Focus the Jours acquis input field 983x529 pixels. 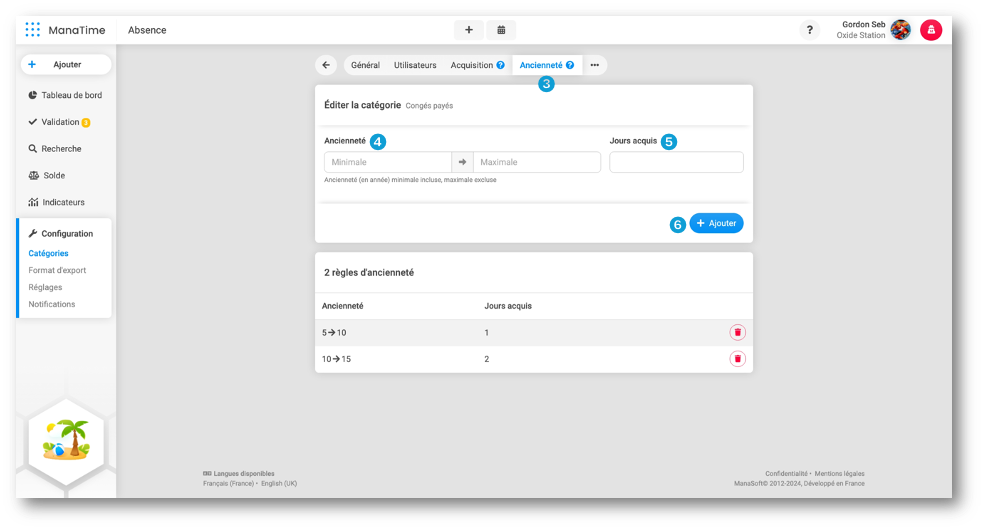coord(676,162)
